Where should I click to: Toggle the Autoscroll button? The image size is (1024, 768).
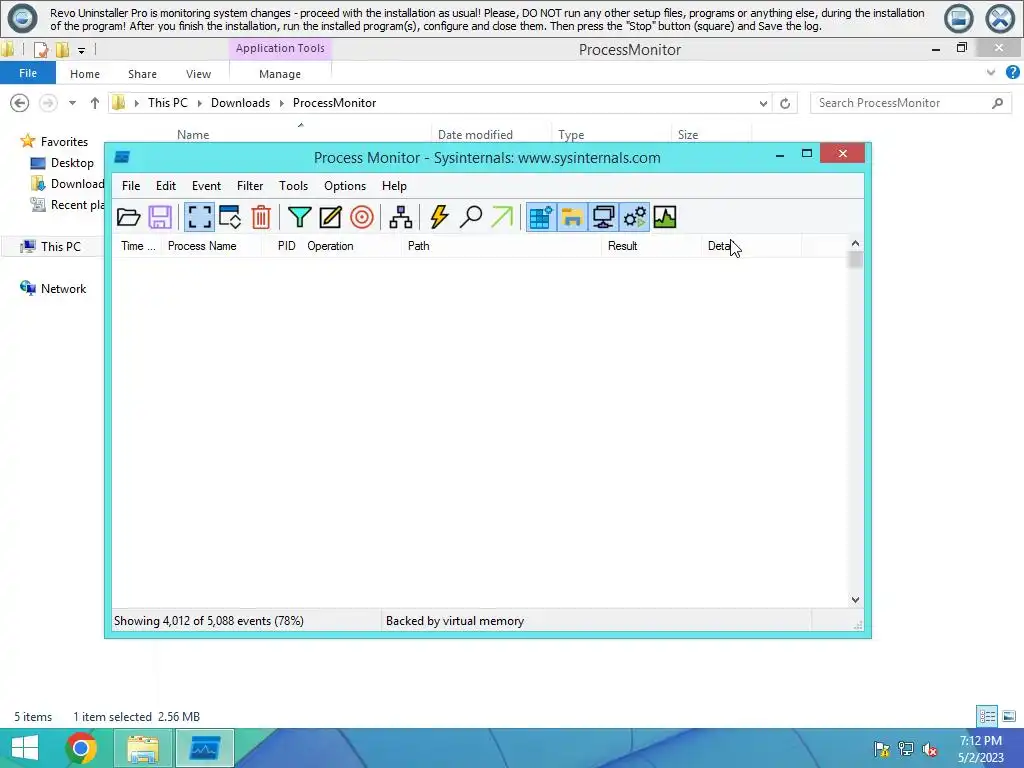point(230,217)
